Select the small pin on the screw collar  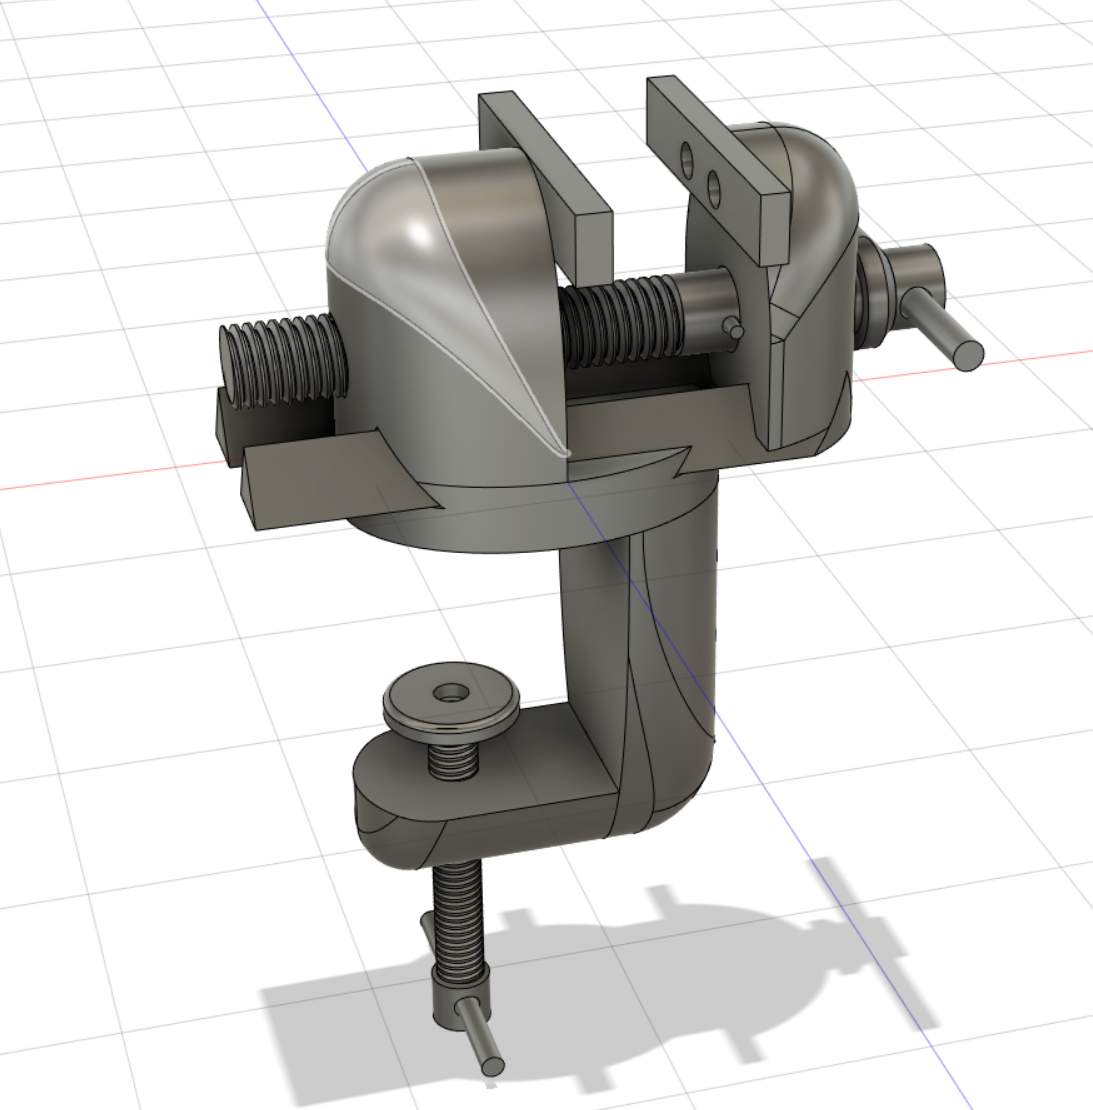pos(733,328)
